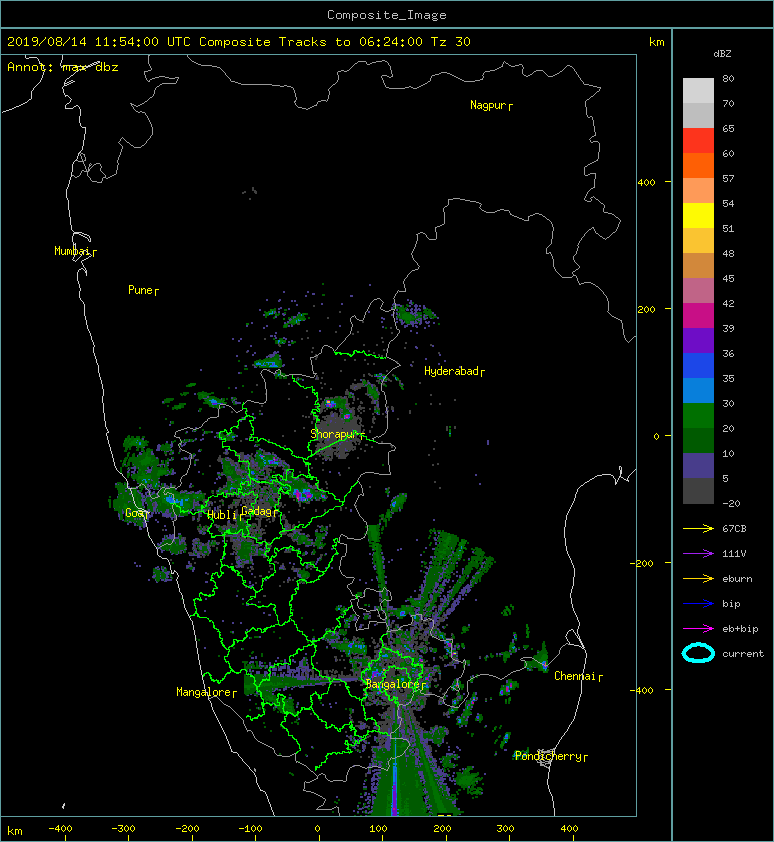The height and width of the screenshot is (842, 774).
Task: Click the blue bip arrow legend icon
Action: pyautogui.click(x=698, y=604)
